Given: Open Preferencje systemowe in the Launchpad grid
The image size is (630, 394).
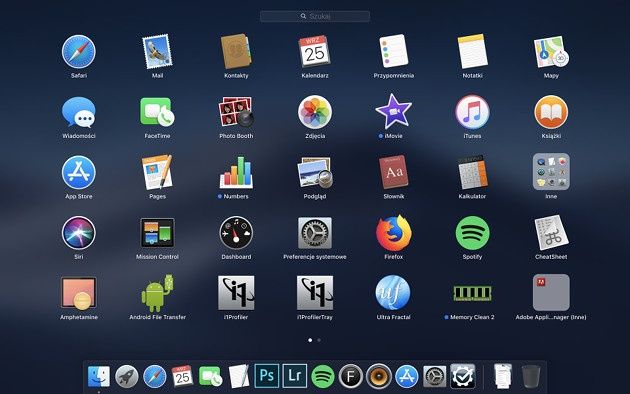Looking at the screenshot, I should pos(315,233).
